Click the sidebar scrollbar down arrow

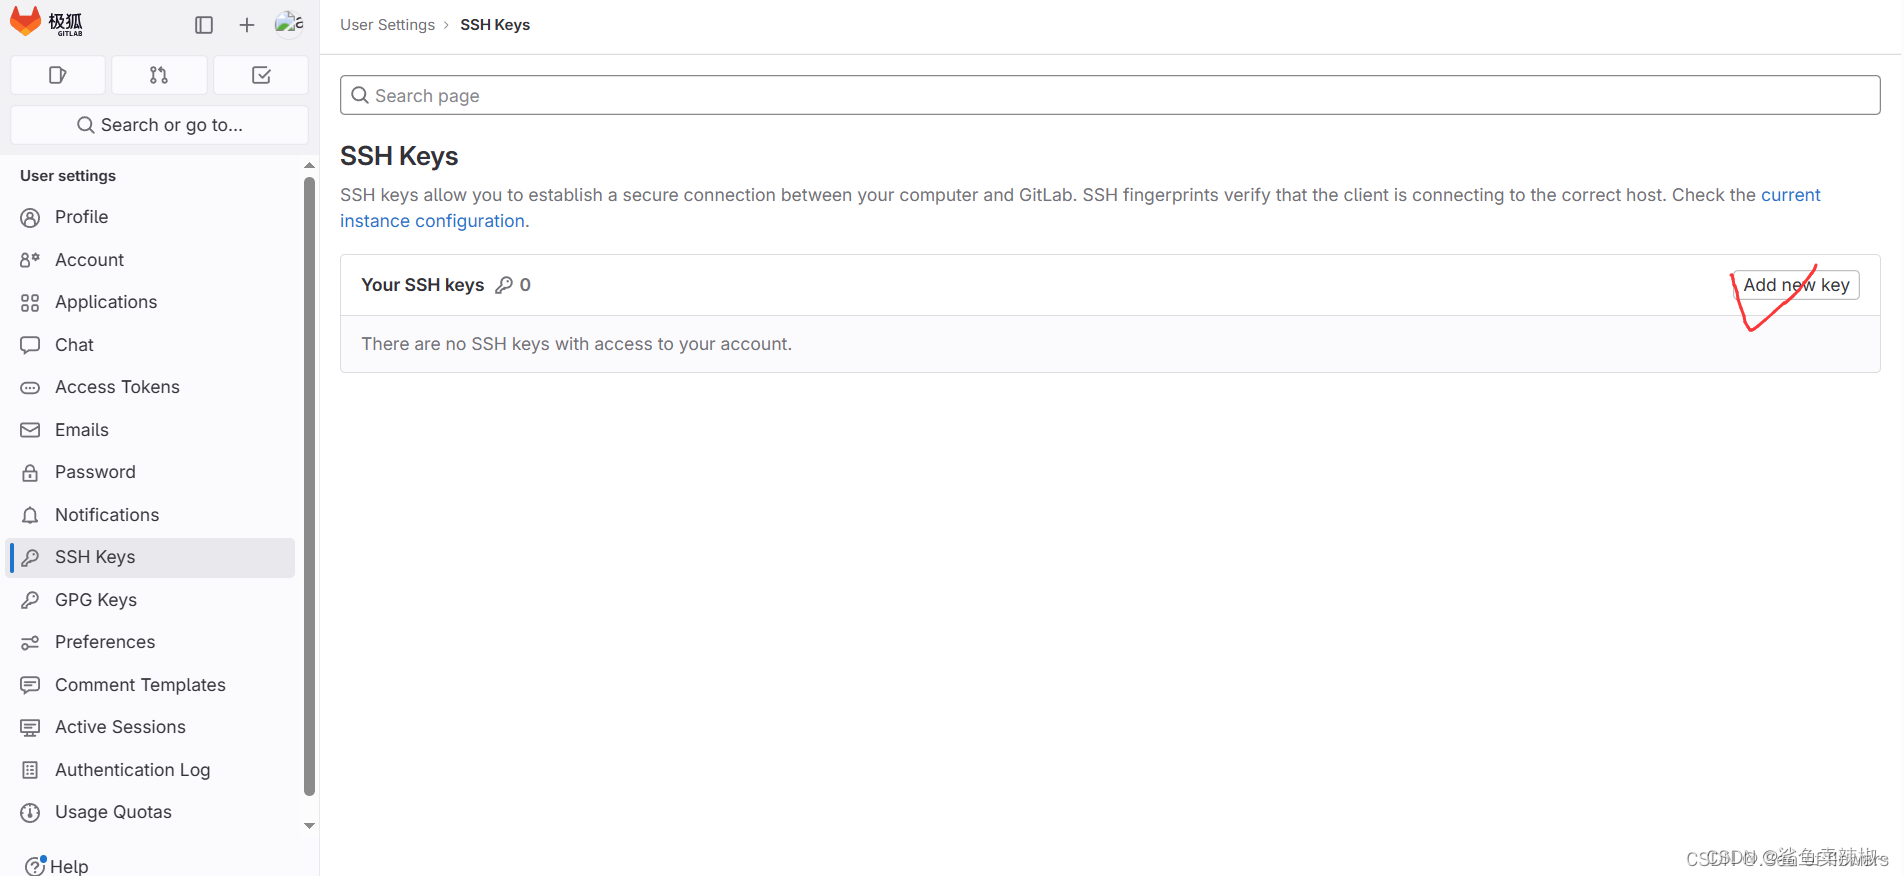pos(309,825)
